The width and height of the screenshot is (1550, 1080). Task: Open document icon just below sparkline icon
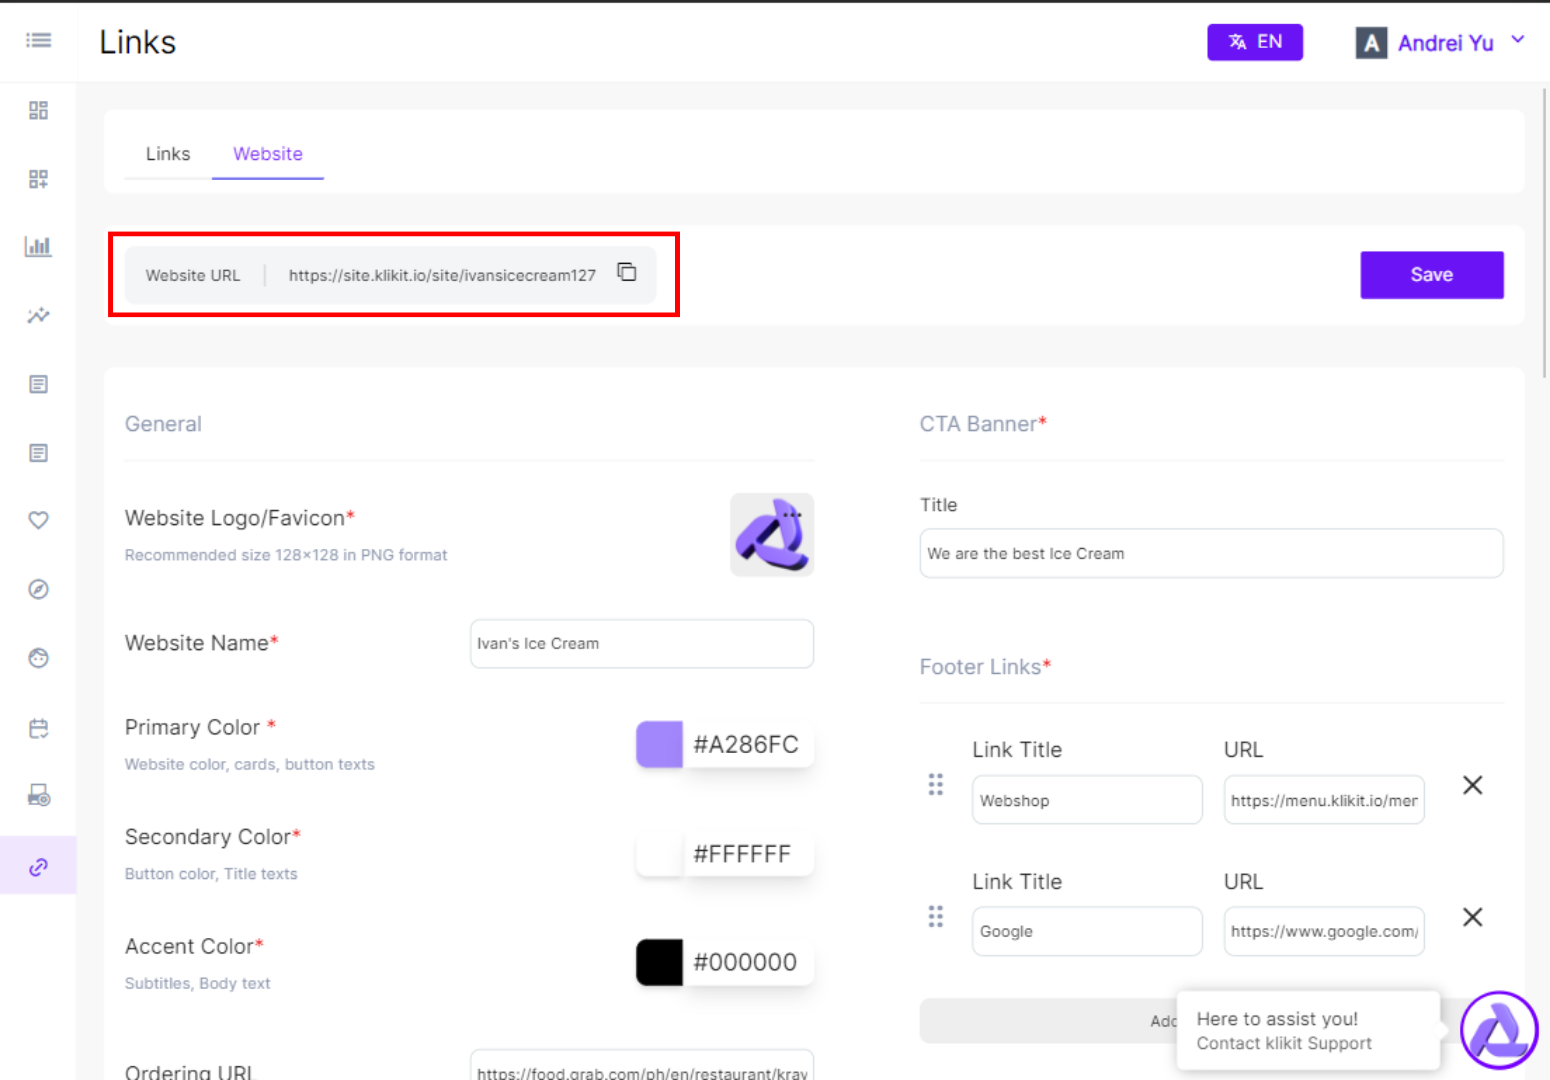(38, 384)
